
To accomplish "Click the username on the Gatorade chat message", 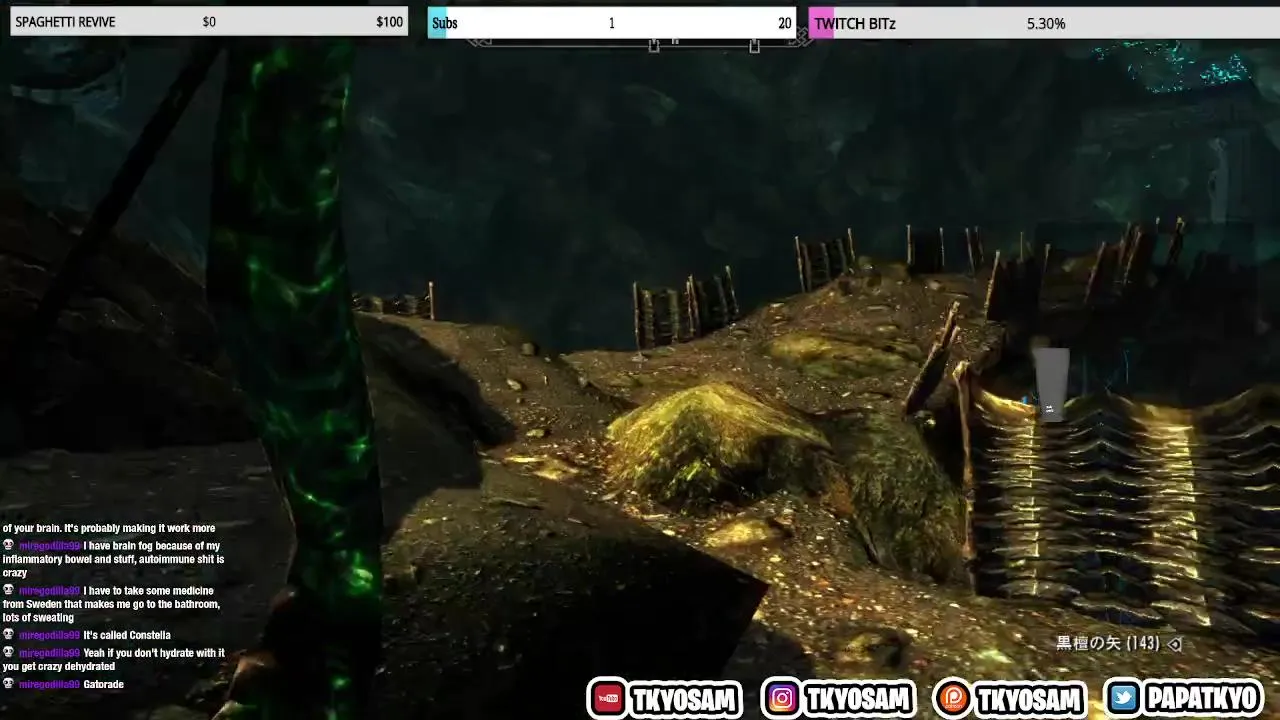I will pyautogui.click(x=49, y=685).
